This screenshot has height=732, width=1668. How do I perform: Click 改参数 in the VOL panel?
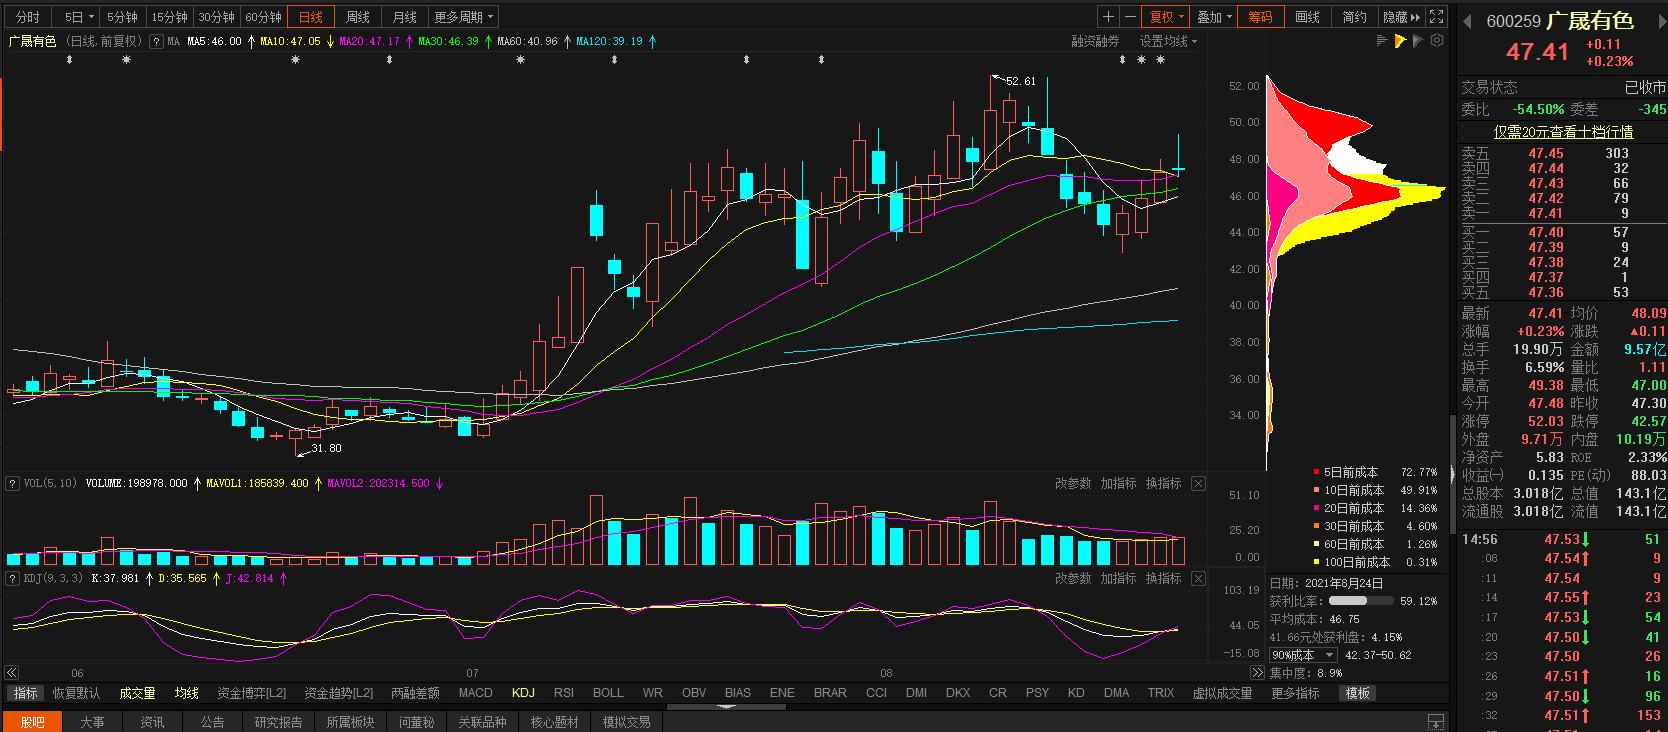pos(1073,484)
